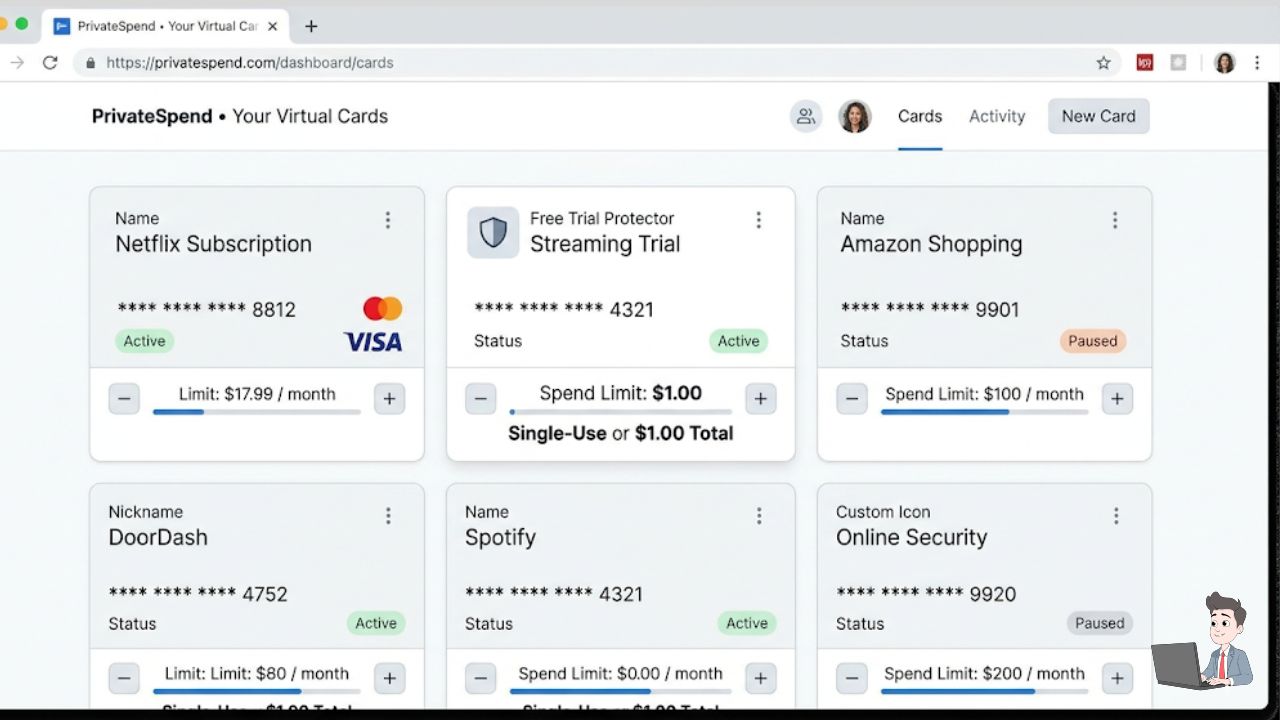
Task: Open the Streaming Trial card three-dot menu
Action: (x=759, y=220)
